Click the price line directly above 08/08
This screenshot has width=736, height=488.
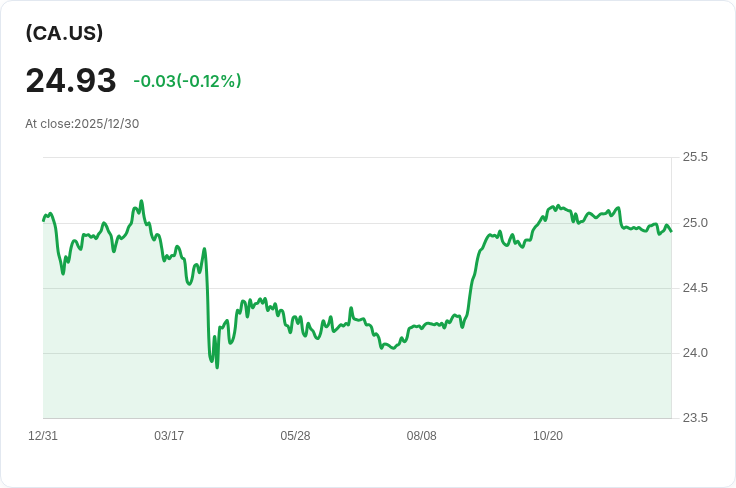[x=421, y=327]
